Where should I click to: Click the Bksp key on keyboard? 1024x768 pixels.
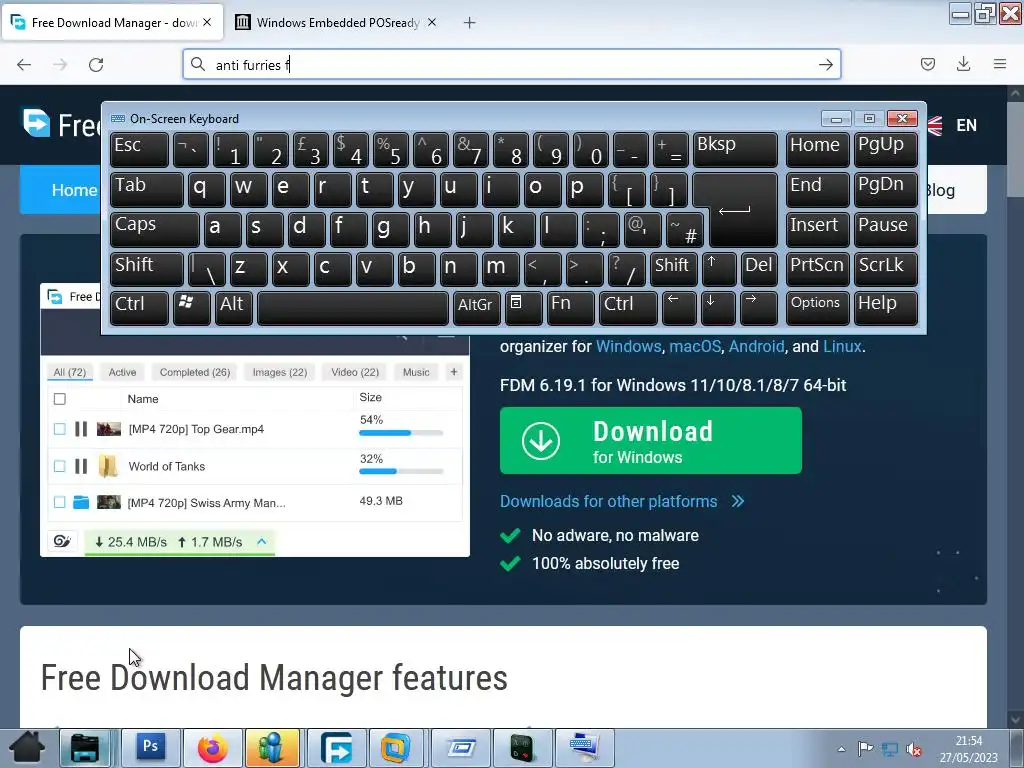[735, 149]
